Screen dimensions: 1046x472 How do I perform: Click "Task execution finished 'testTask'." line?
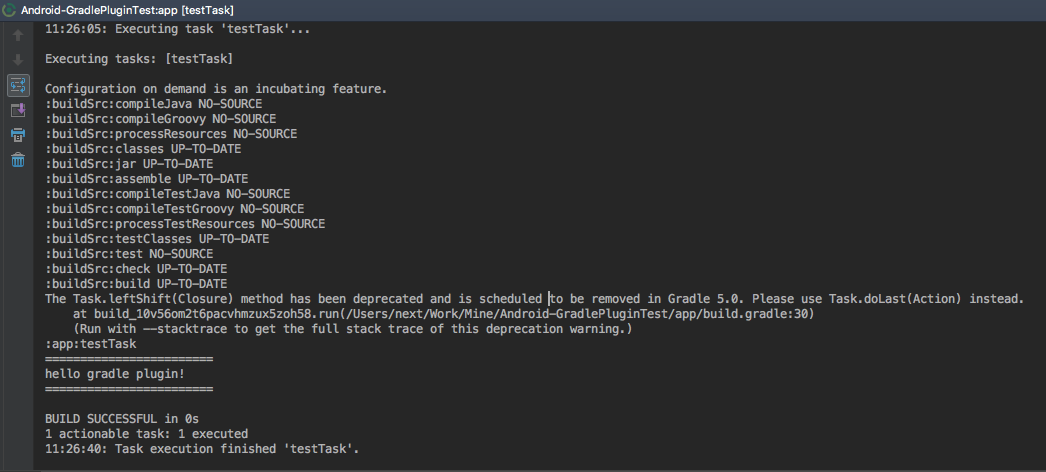202,449
